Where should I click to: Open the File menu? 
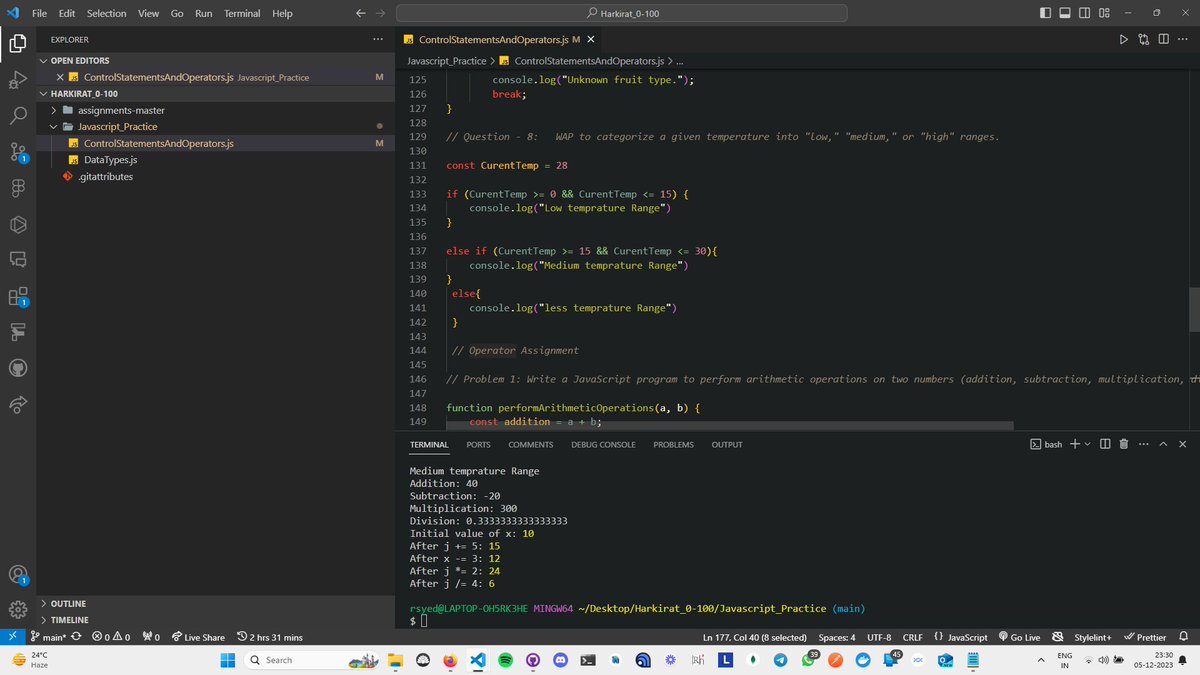[x=39, y=13]
